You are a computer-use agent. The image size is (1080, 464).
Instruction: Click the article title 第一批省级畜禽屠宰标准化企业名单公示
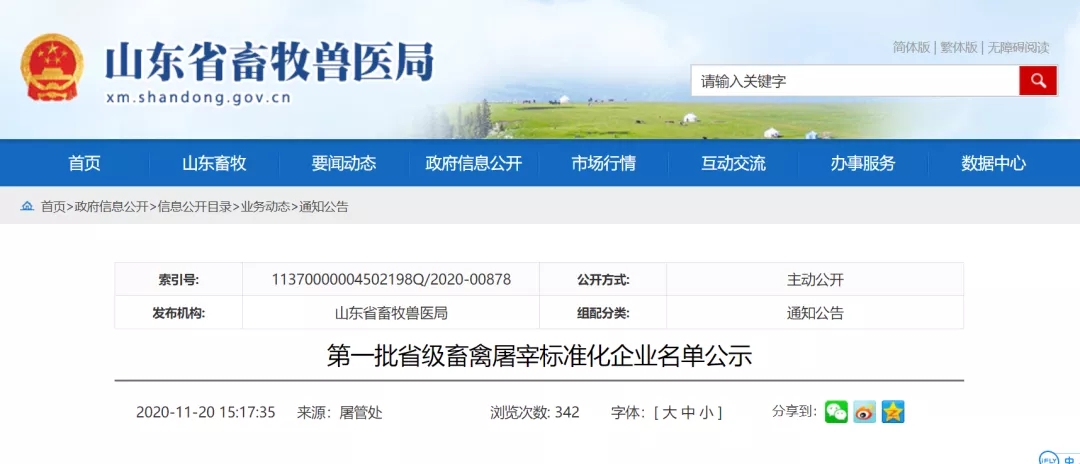click(539, 357)
